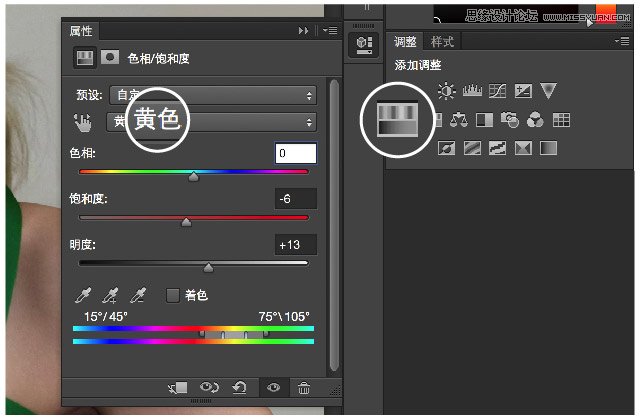This screenshot has height=418, width=640.
Task: Add Levels adjustment
Action: click(472, 91)
